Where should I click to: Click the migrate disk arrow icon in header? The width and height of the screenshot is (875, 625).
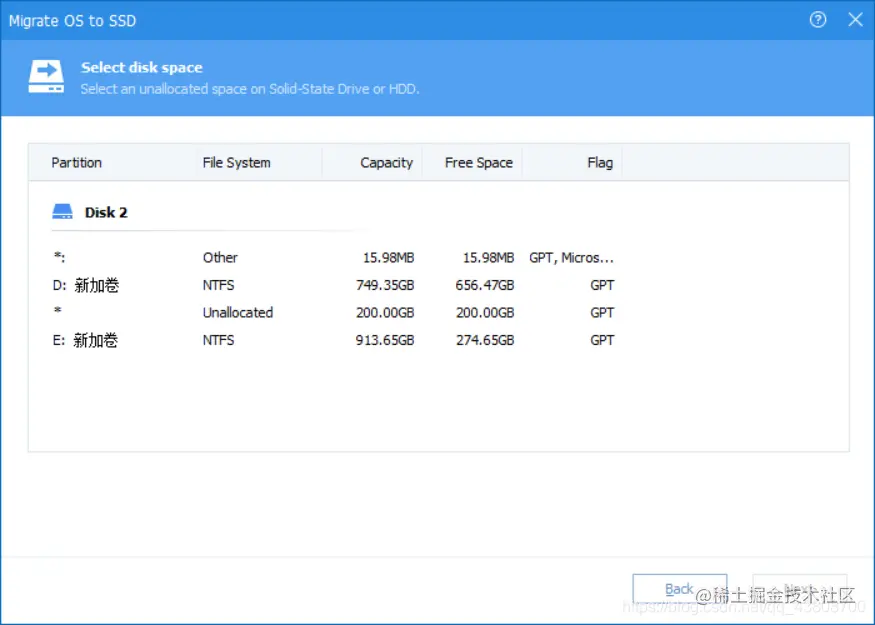point(46,77)
